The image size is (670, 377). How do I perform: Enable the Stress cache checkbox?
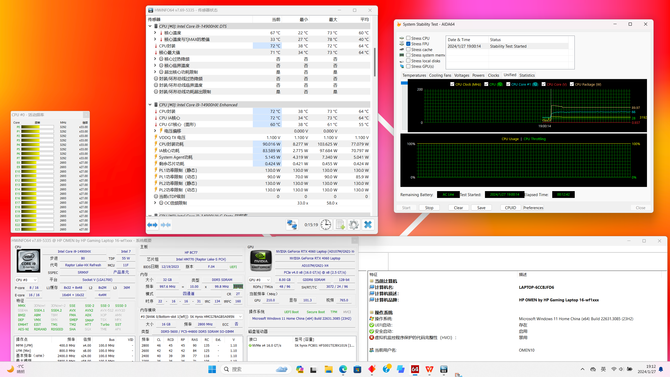[x=408, y=50]
